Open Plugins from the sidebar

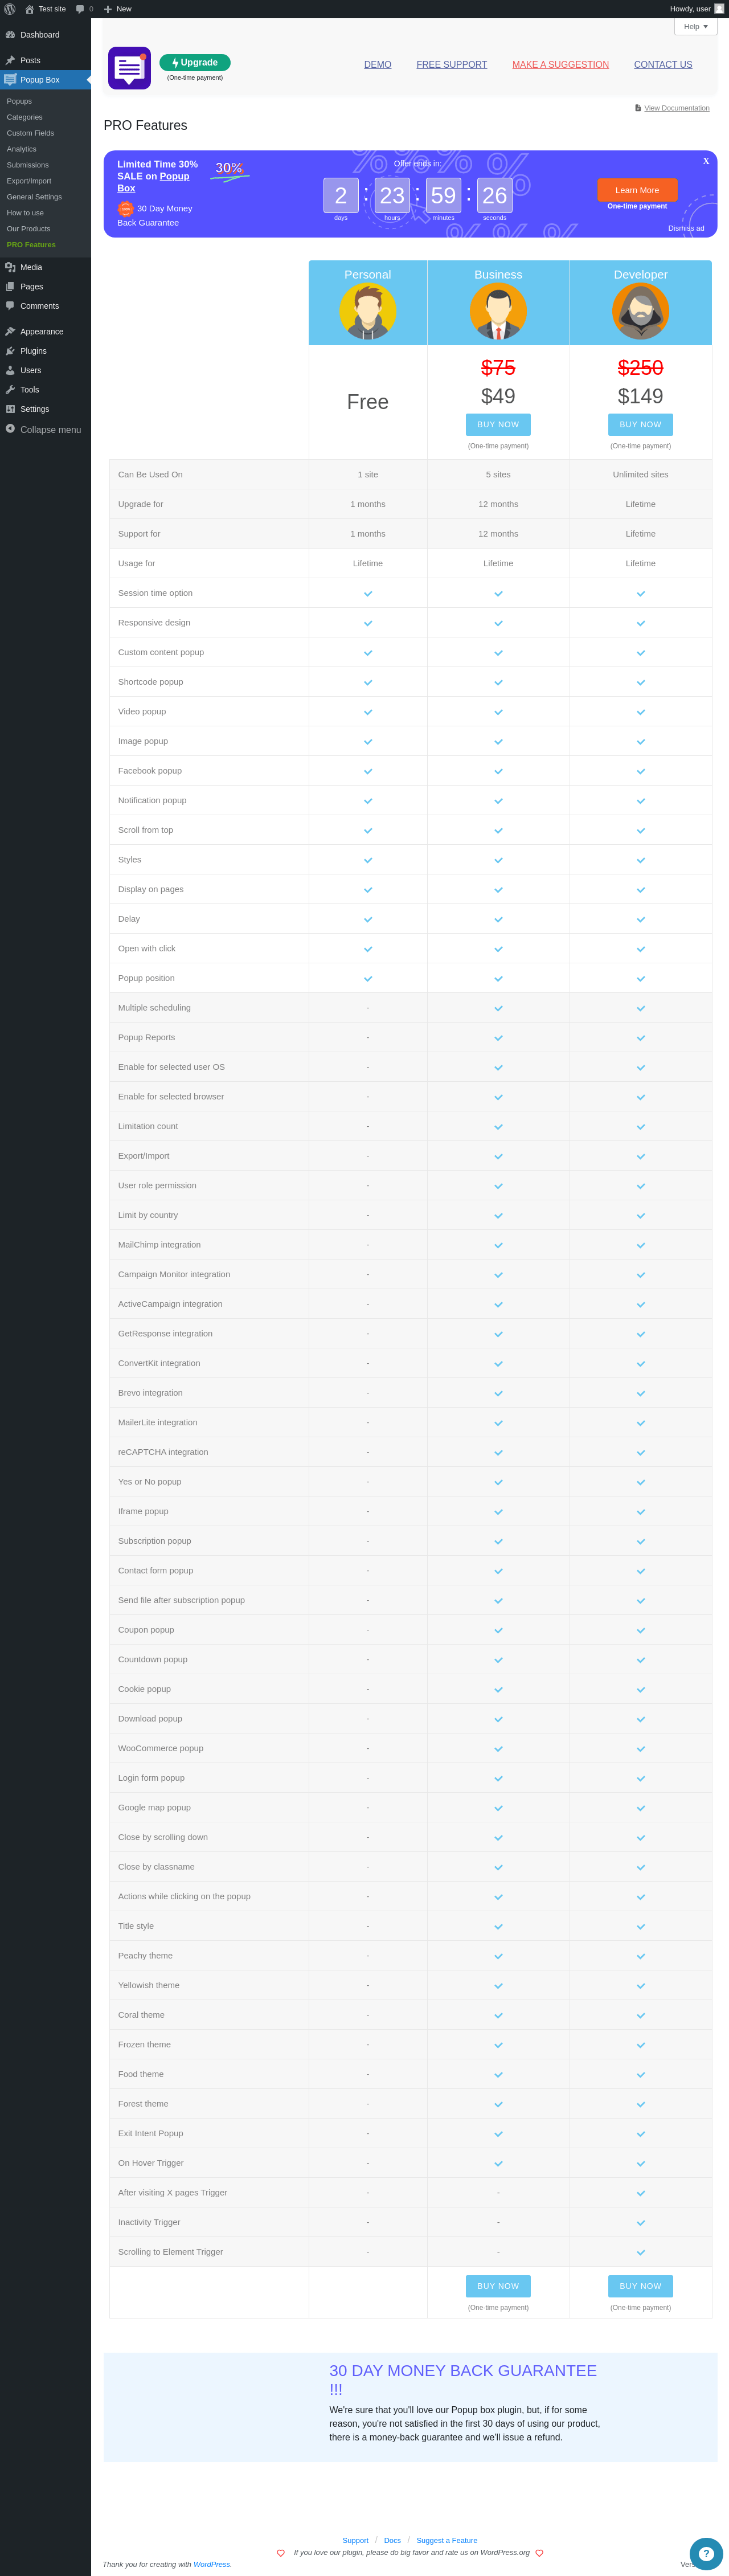(x=33, y=351)
